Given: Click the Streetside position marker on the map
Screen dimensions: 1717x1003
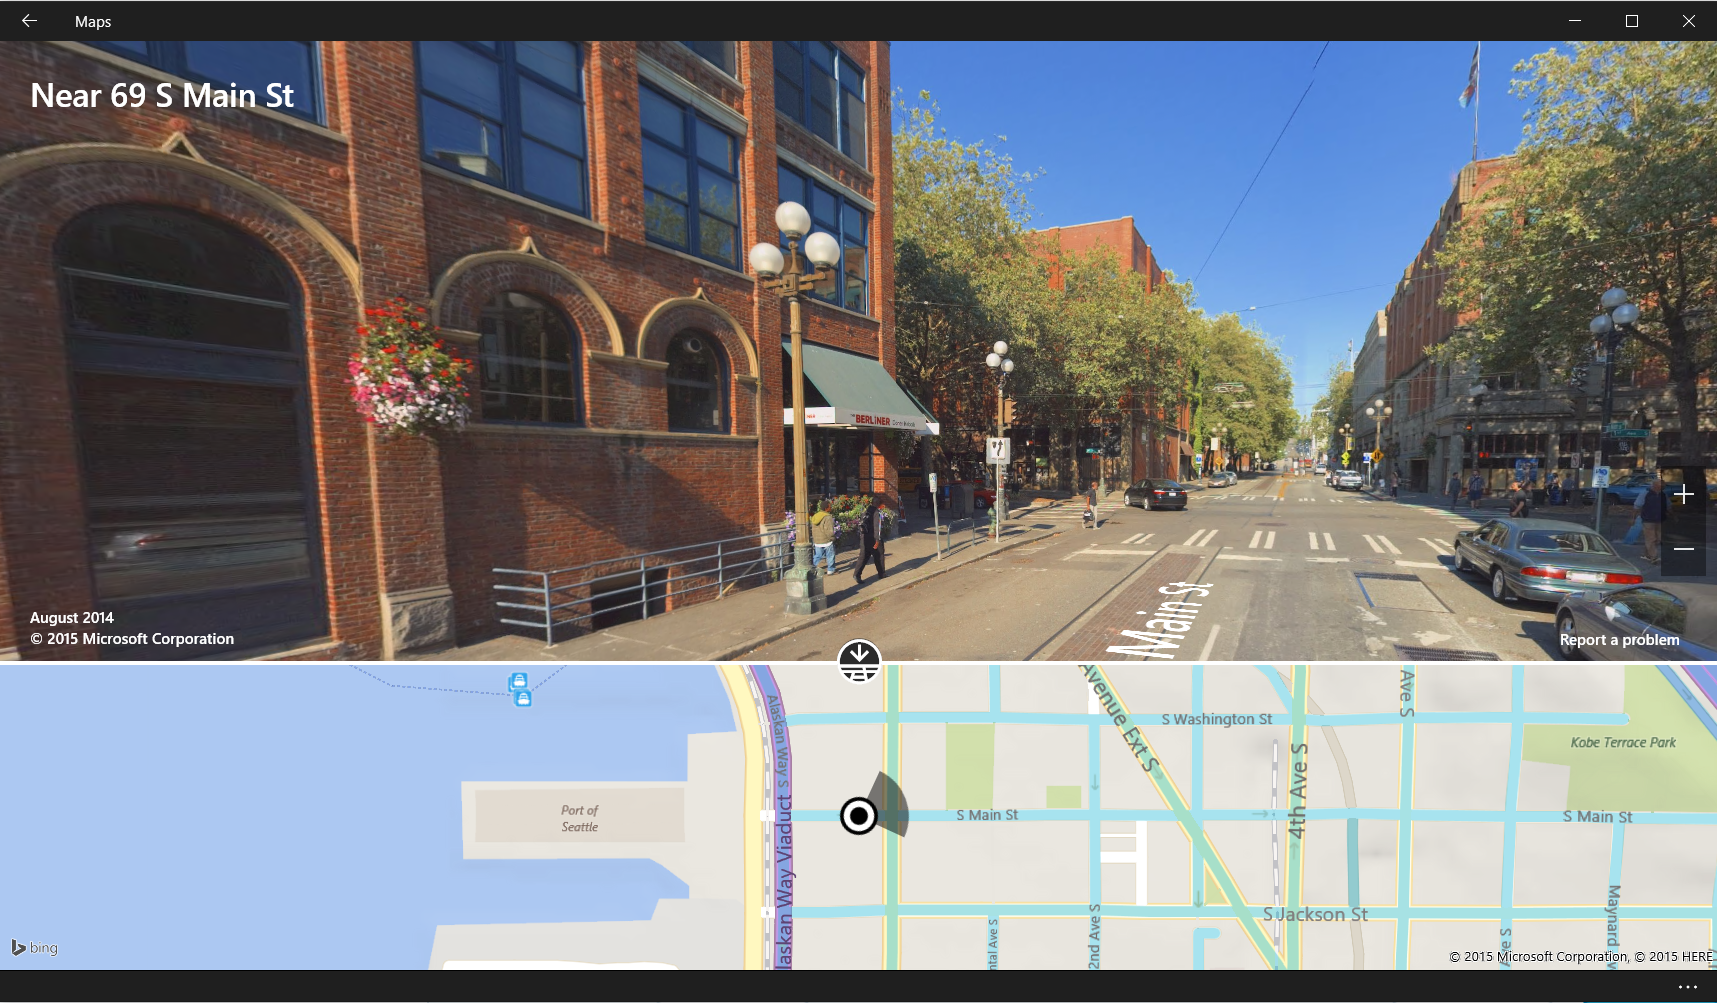Looking at the screenshot, I should 858,816.
